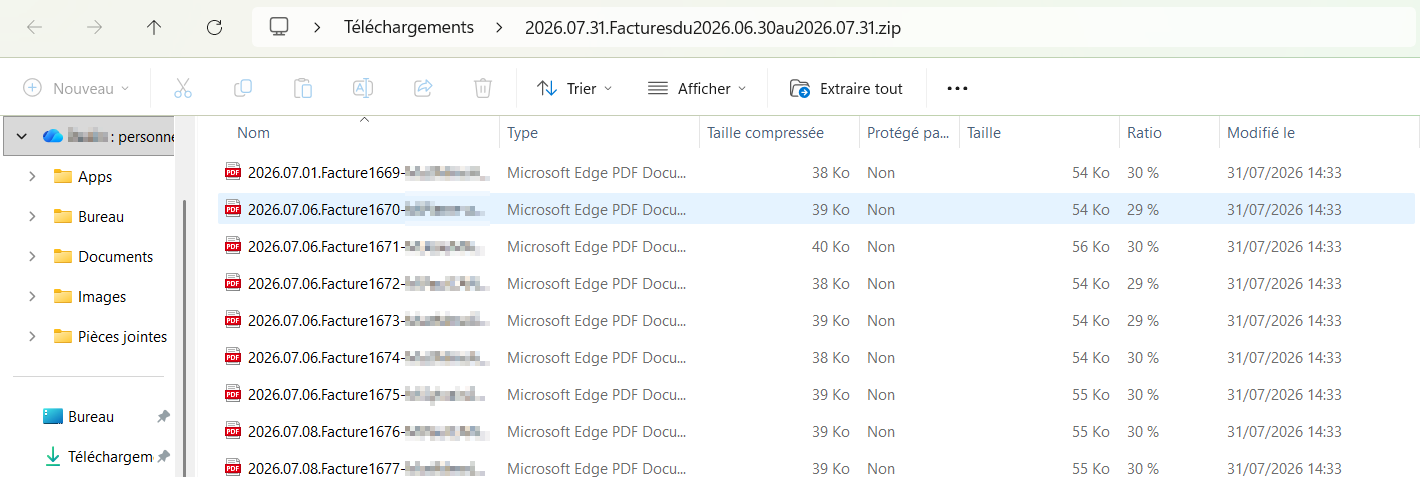Collapse the OneDrive personnel tree node
Viewport: 1420px width, 477px height.
pos(21,136)
